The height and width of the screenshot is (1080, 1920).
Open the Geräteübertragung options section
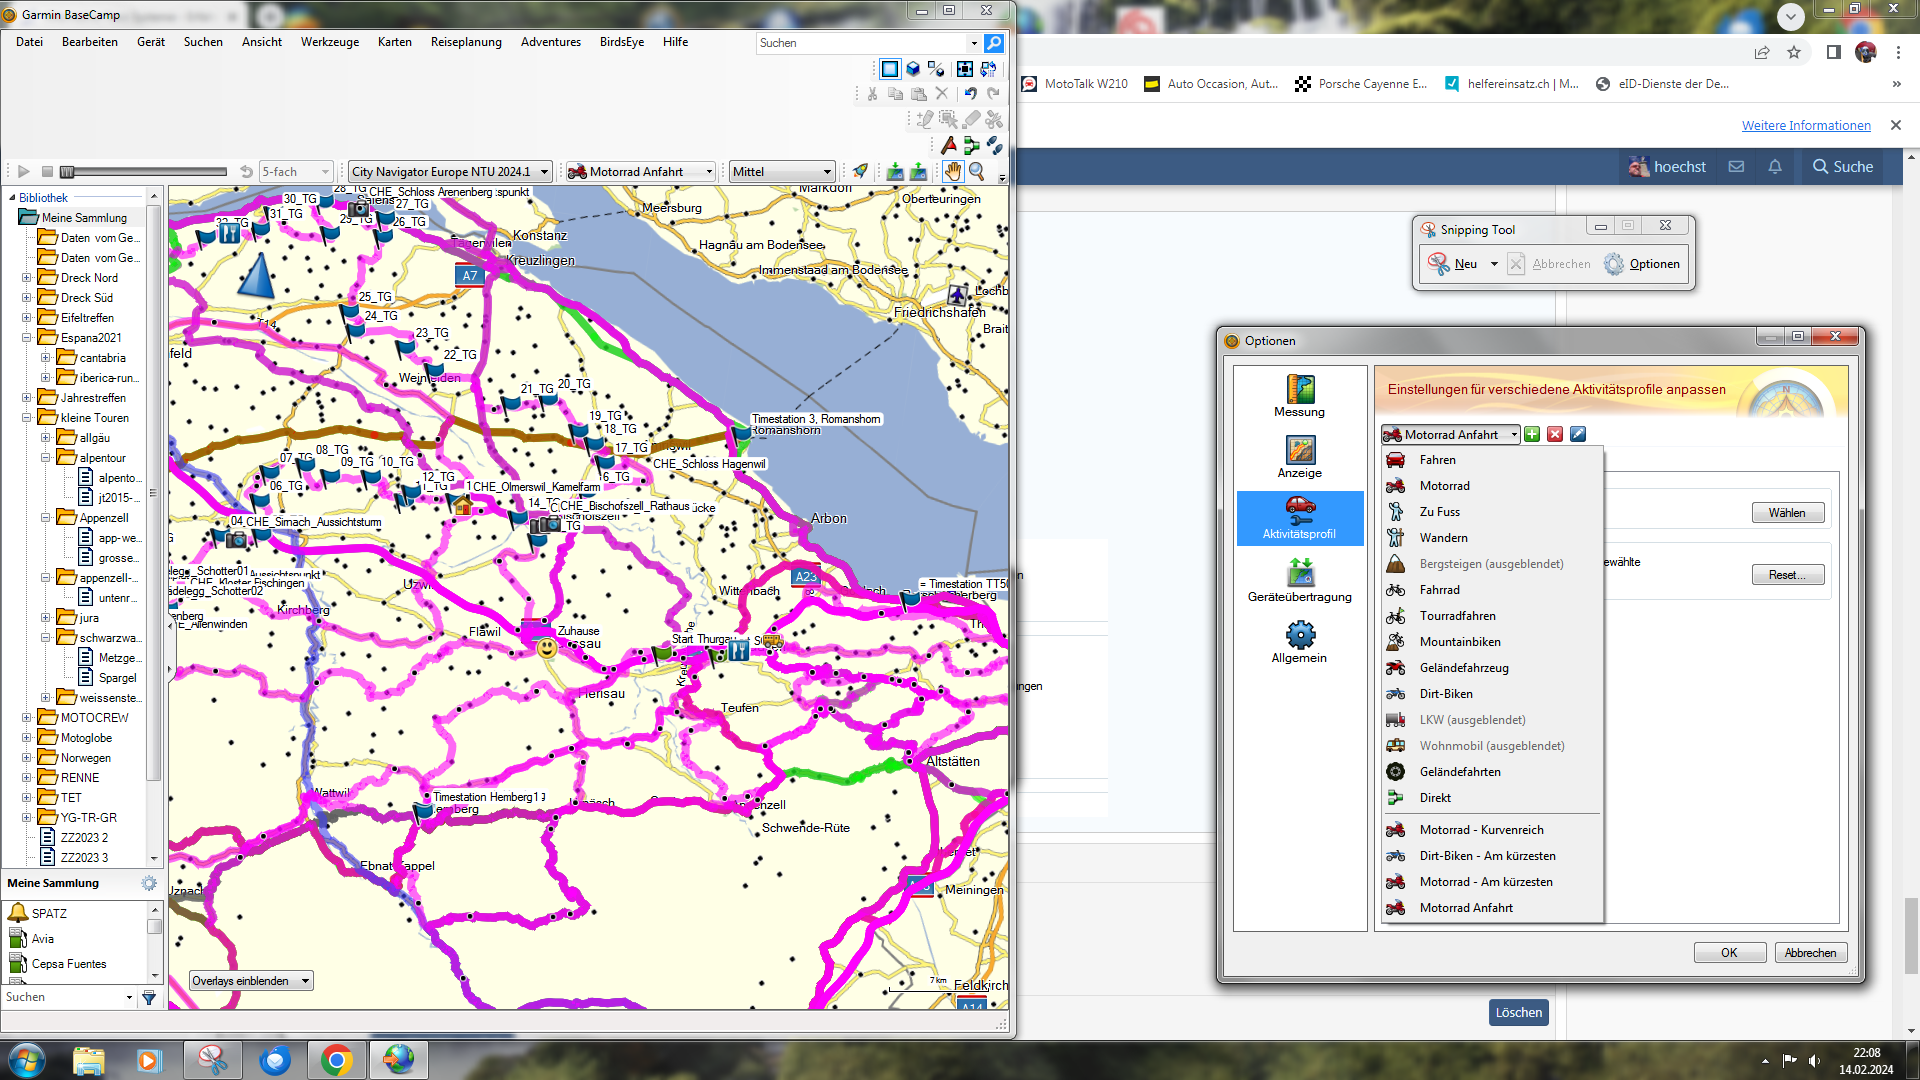[1299, 580]
